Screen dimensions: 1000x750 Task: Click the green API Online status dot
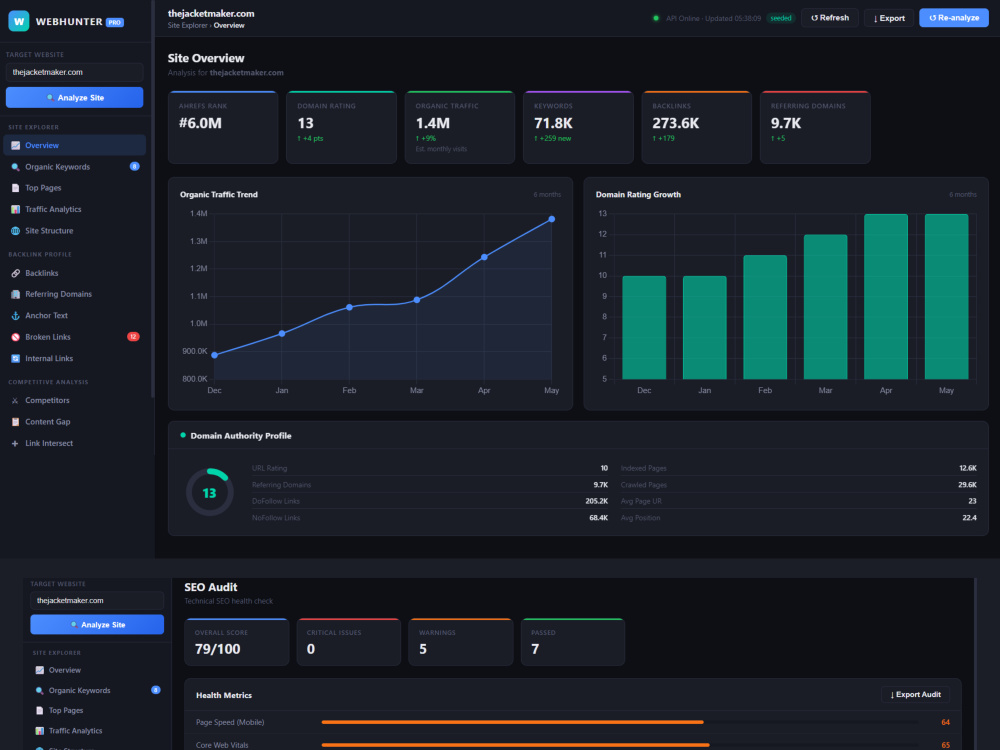click(656, 18)
